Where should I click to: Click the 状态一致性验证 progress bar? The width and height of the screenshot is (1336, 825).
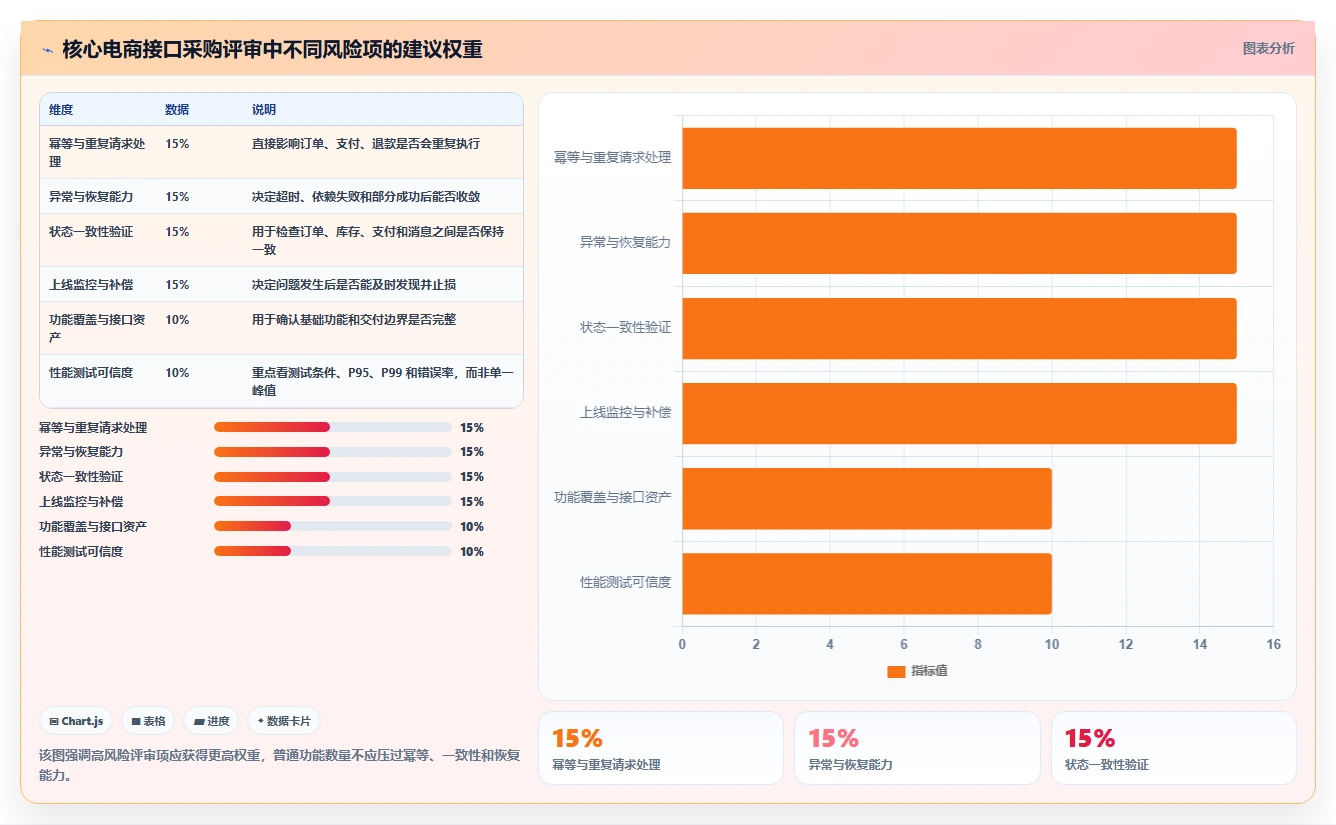[333, 477]
